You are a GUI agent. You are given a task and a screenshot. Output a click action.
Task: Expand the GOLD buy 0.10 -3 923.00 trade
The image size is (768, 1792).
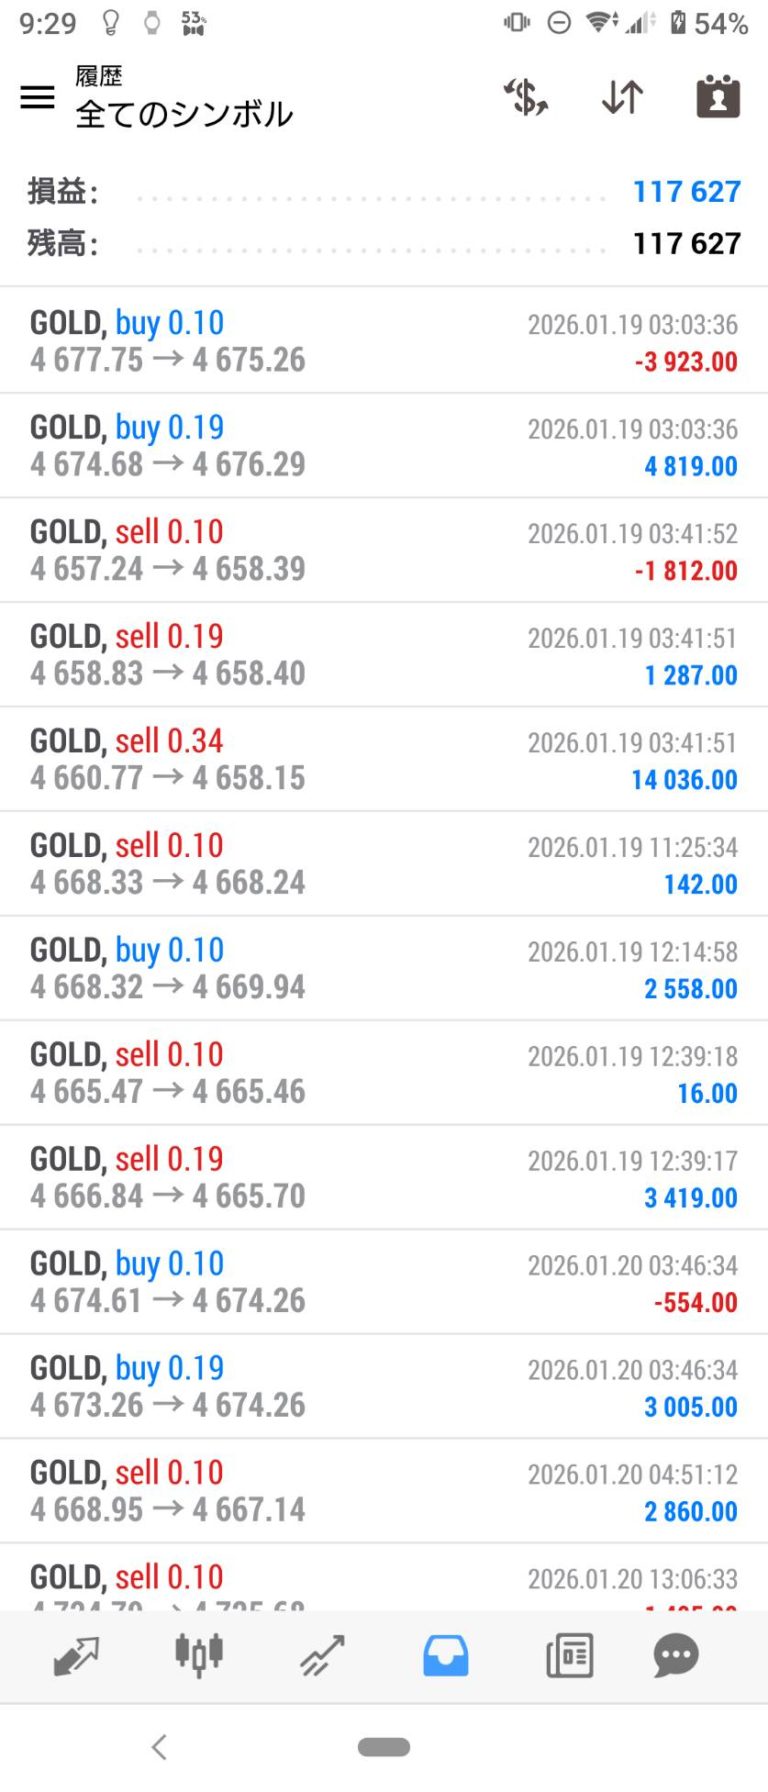click(384, 341)
